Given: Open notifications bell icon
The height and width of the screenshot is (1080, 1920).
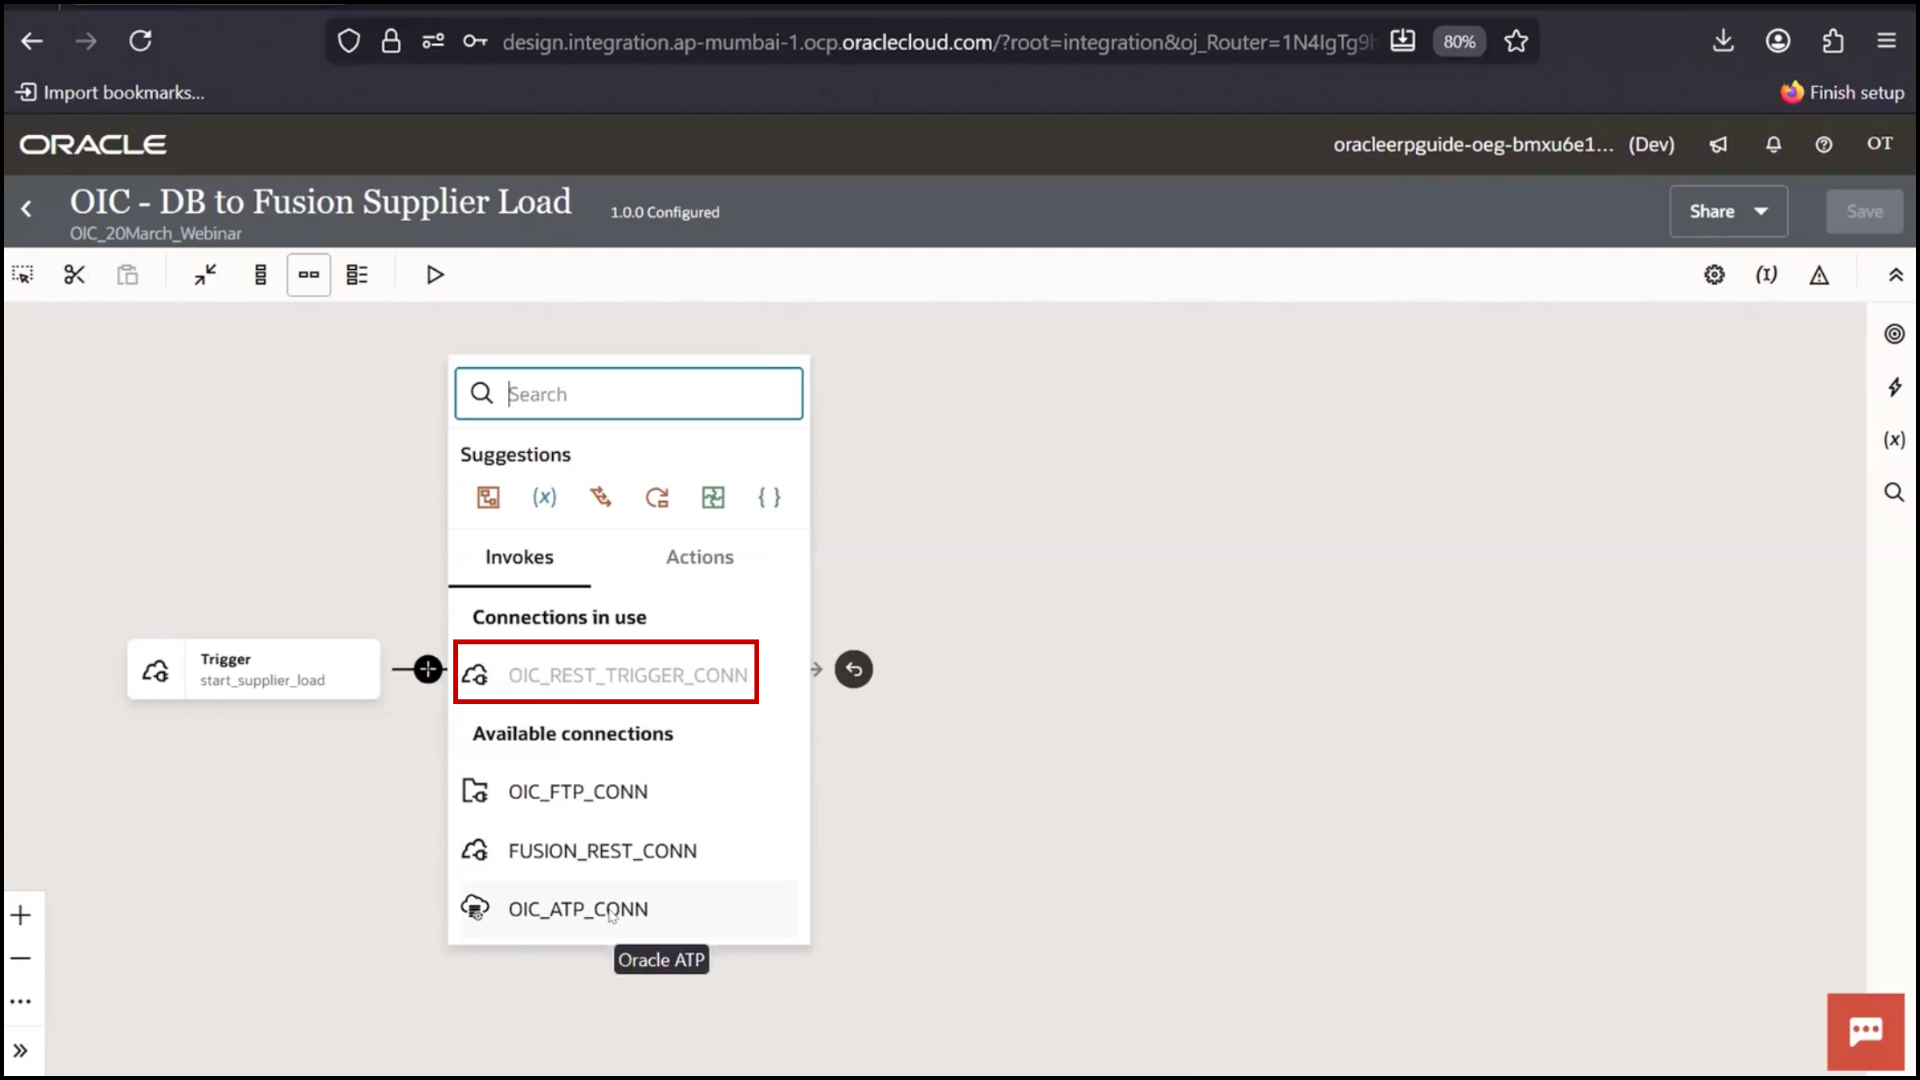Looking at the screenshot, I should click(x=1773, y=144).
